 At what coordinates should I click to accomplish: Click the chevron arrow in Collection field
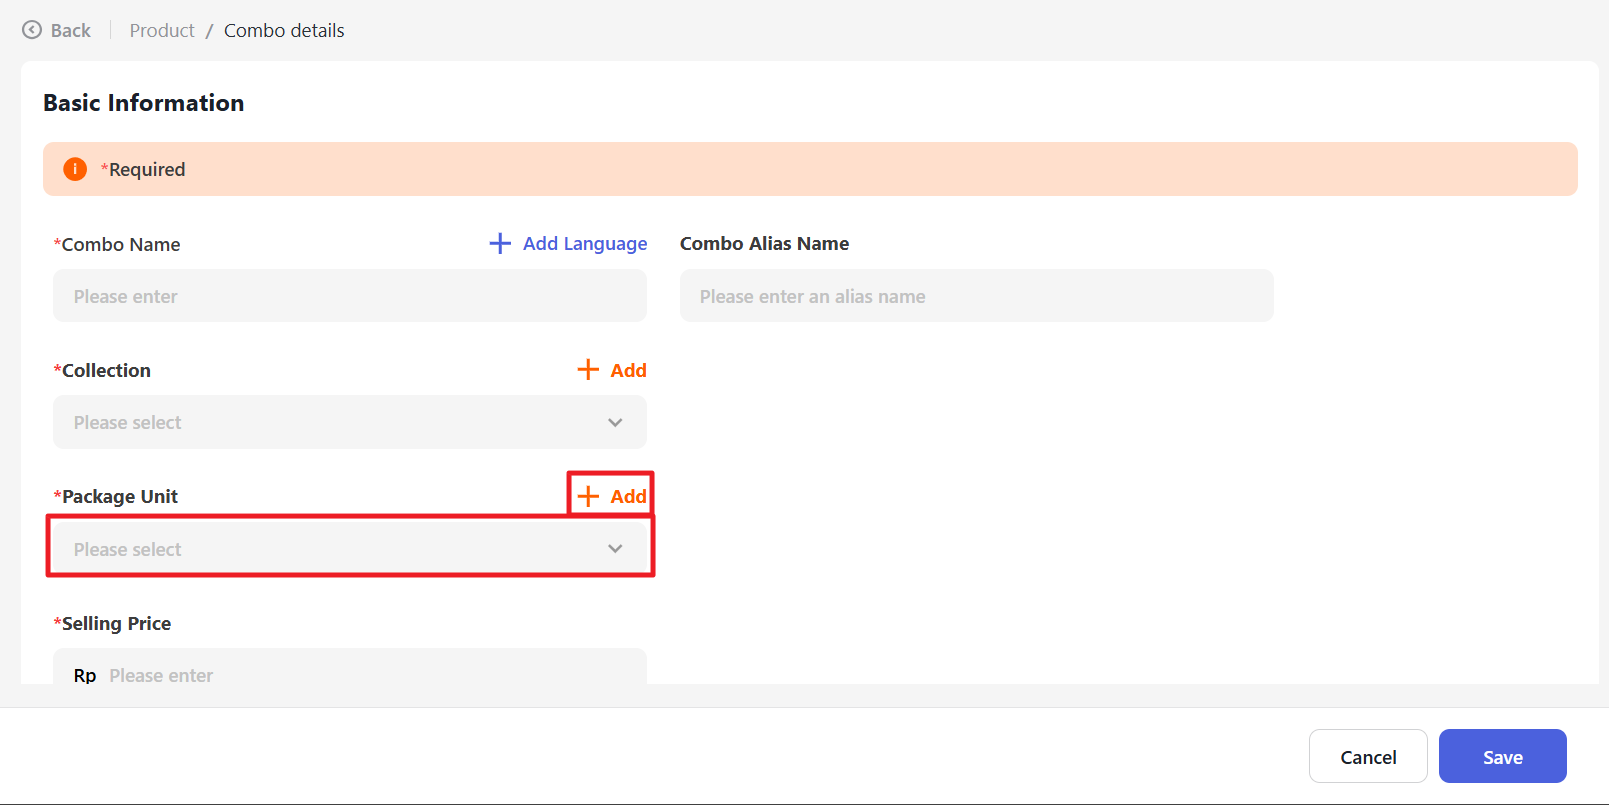(615, 422)
